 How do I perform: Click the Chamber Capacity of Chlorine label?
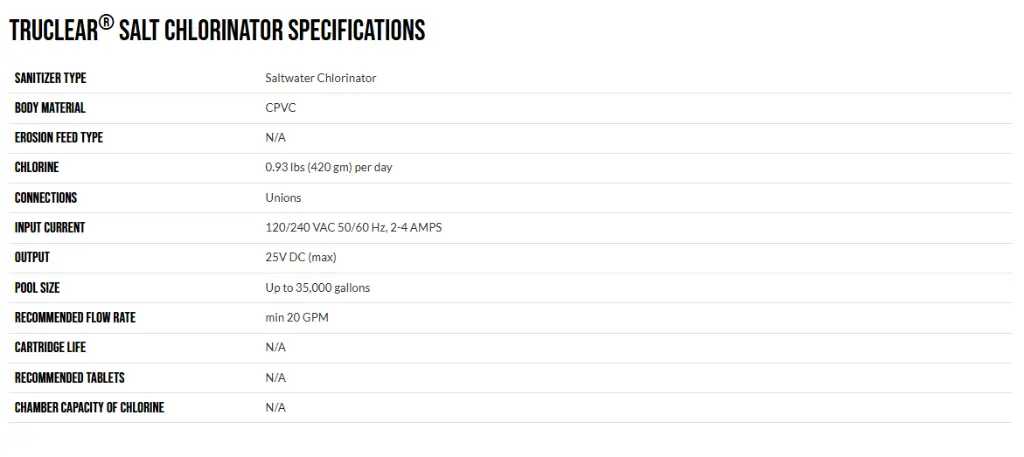(89, 407)
